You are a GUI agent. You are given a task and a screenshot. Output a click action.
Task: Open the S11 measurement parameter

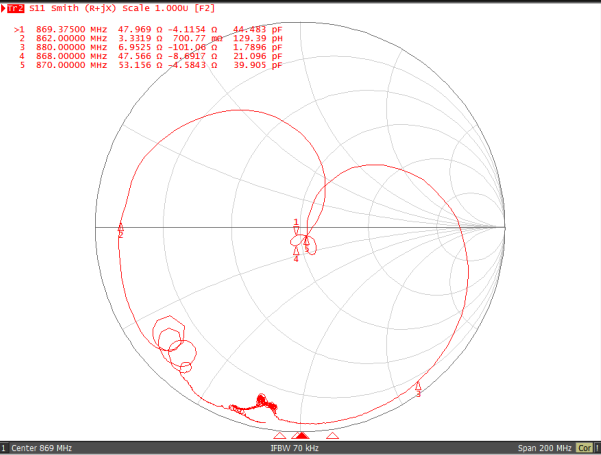coord(39,8)
